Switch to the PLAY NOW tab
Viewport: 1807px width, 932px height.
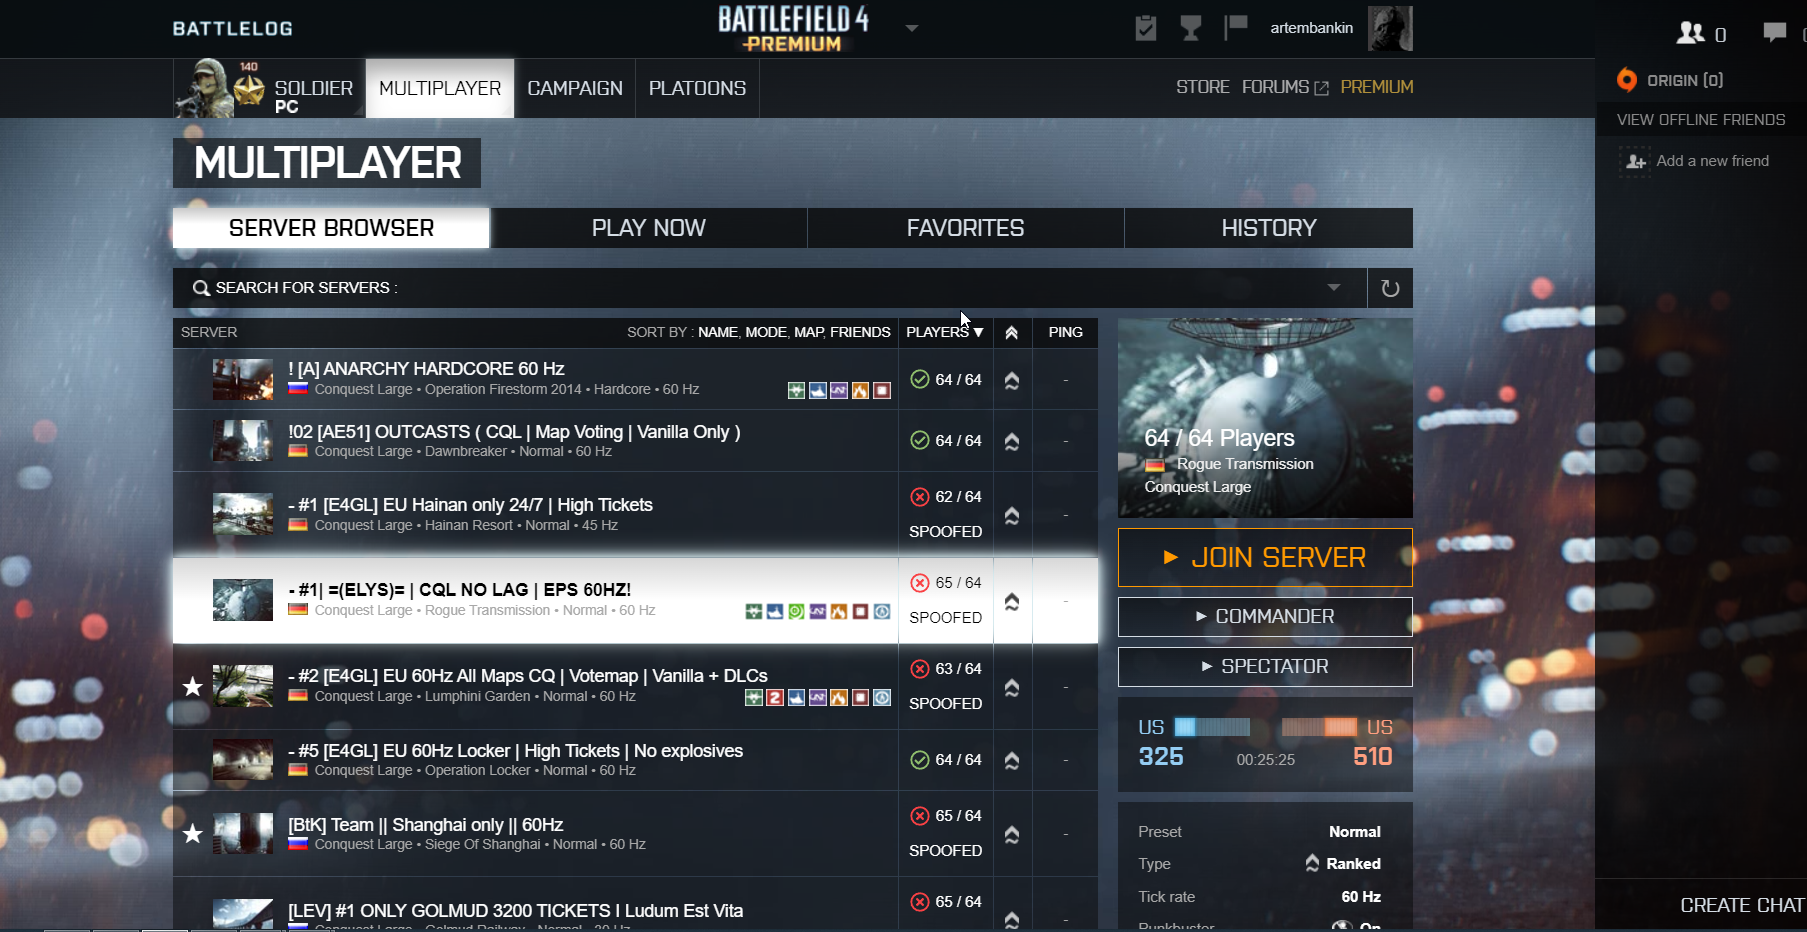pyautogui.click(x=648, y=228)
